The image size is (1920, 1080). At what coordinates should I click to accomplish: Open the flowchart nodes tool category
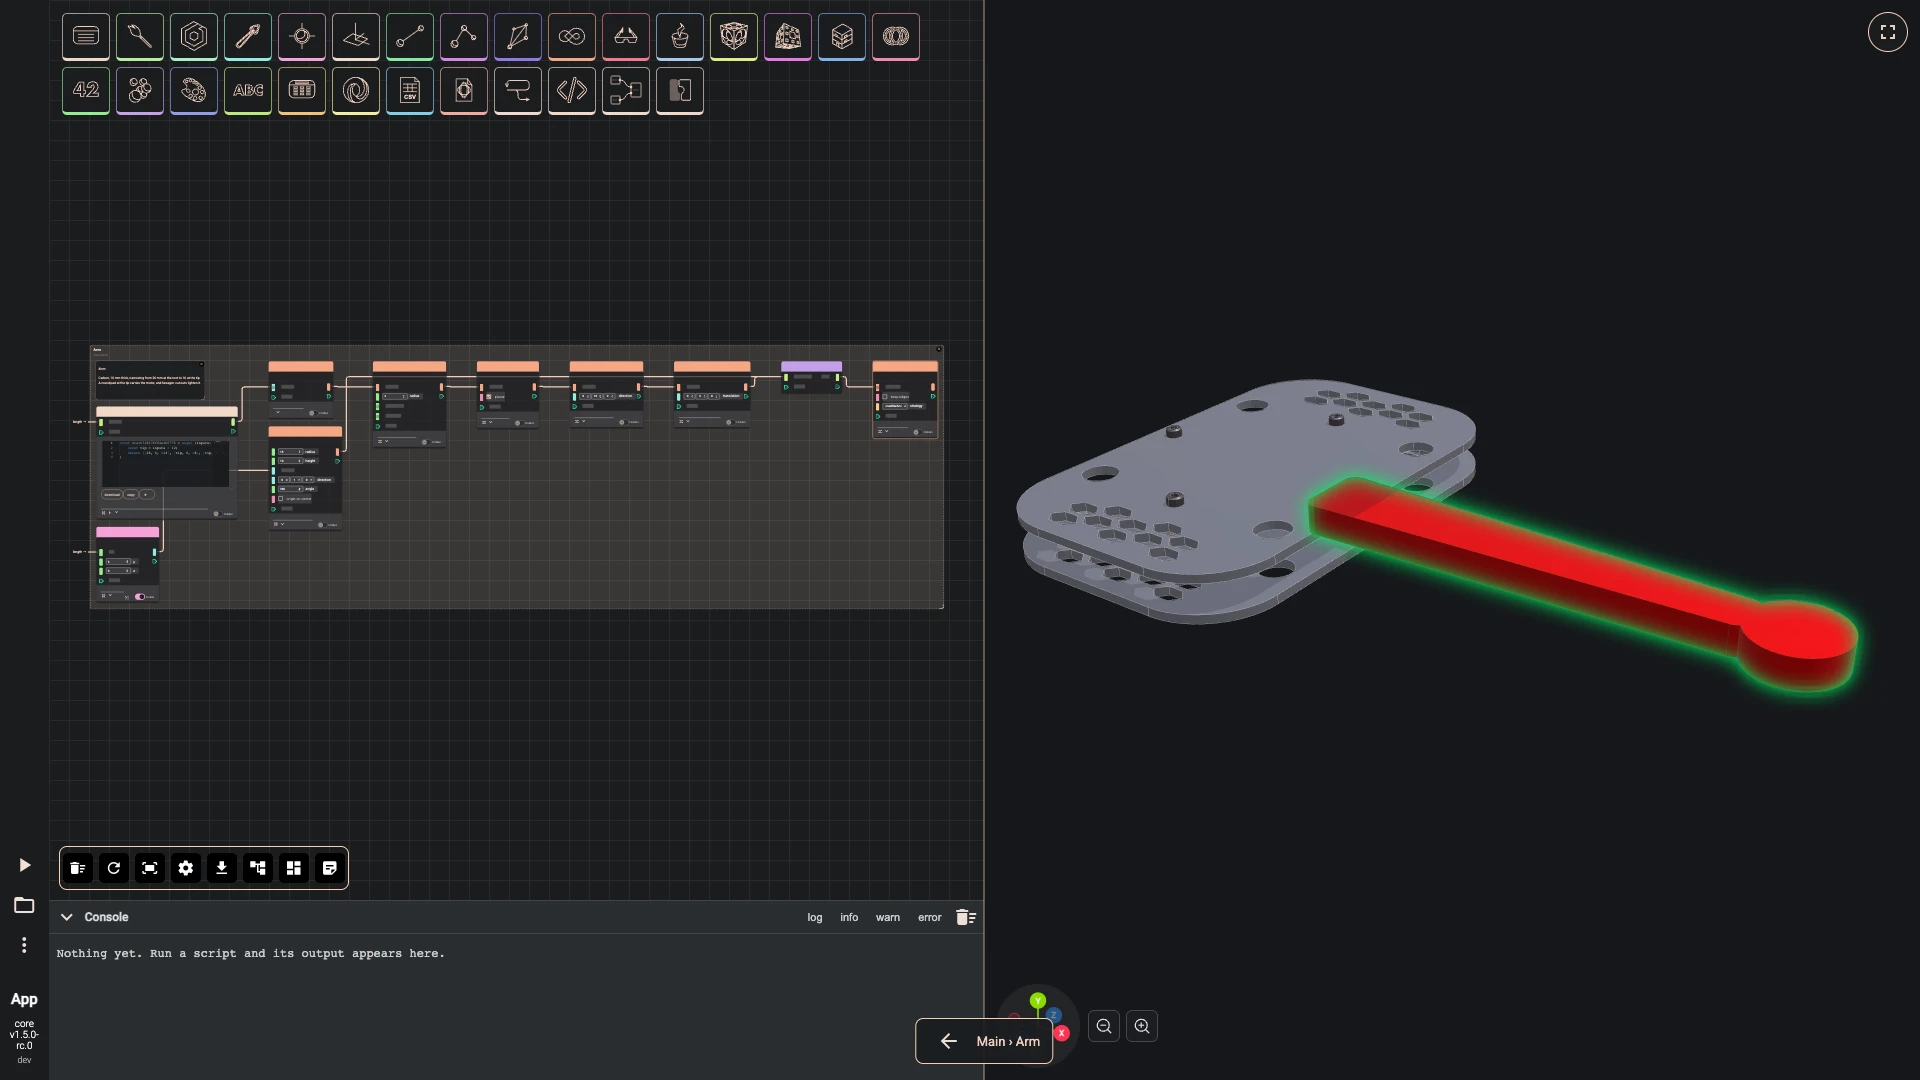pos(626,91)
